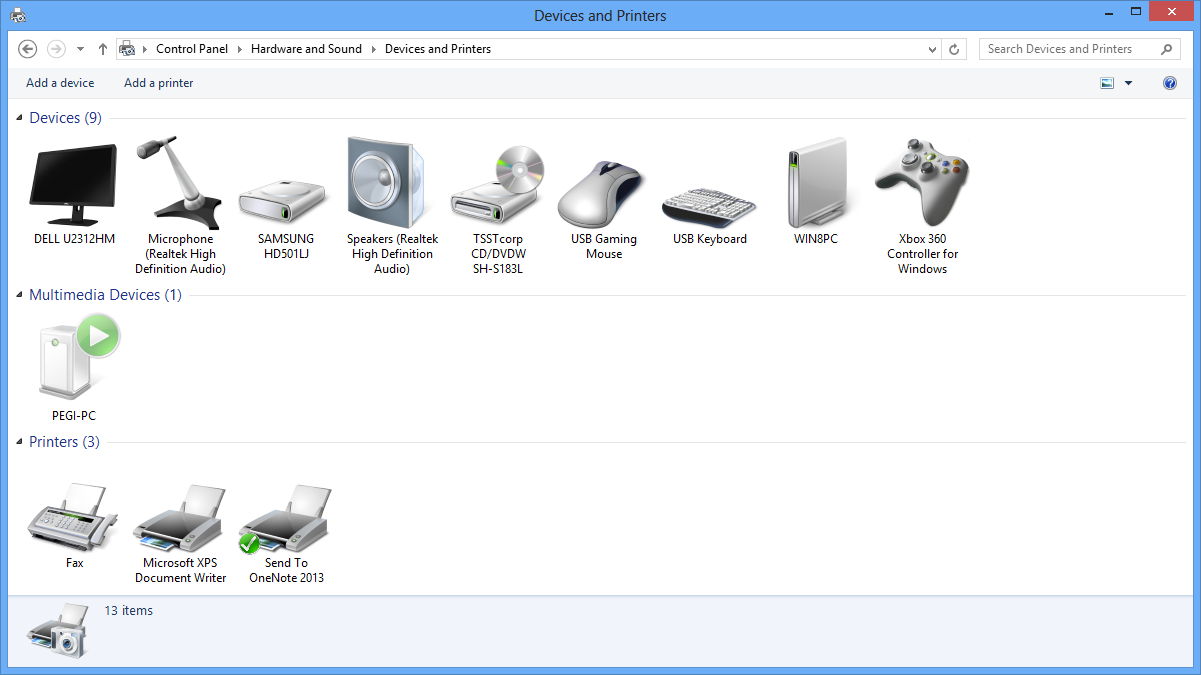Select the SAMSUNG HD501LJ hard drive icon
1201x675 pixels.
point(285,203)
